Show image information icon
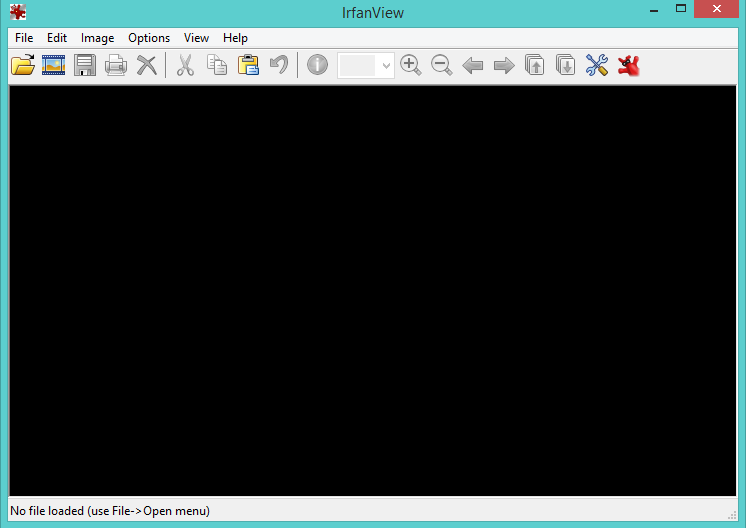This screenshot has height=528, width=746. click(317, 66)
